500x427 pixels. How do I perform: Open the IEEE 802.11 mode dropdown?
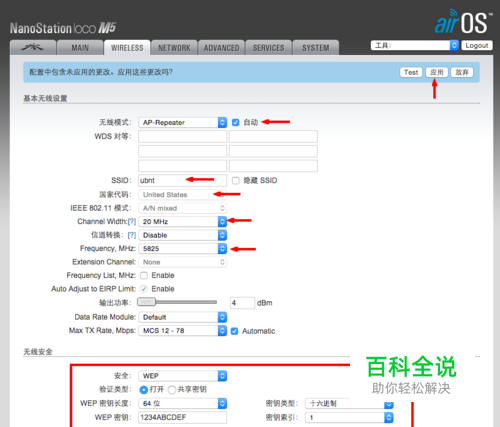[x=183, y=208]
